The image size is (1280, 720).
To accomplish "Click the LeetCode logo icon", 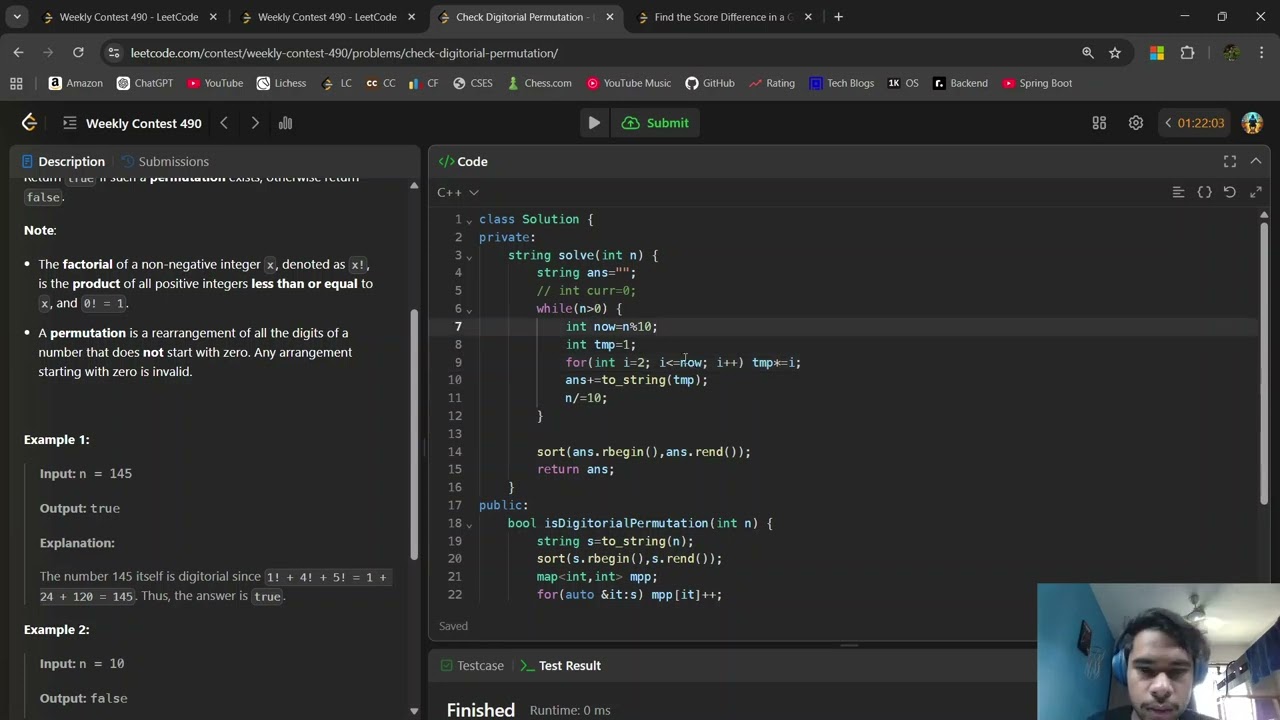I will (29, 123).
